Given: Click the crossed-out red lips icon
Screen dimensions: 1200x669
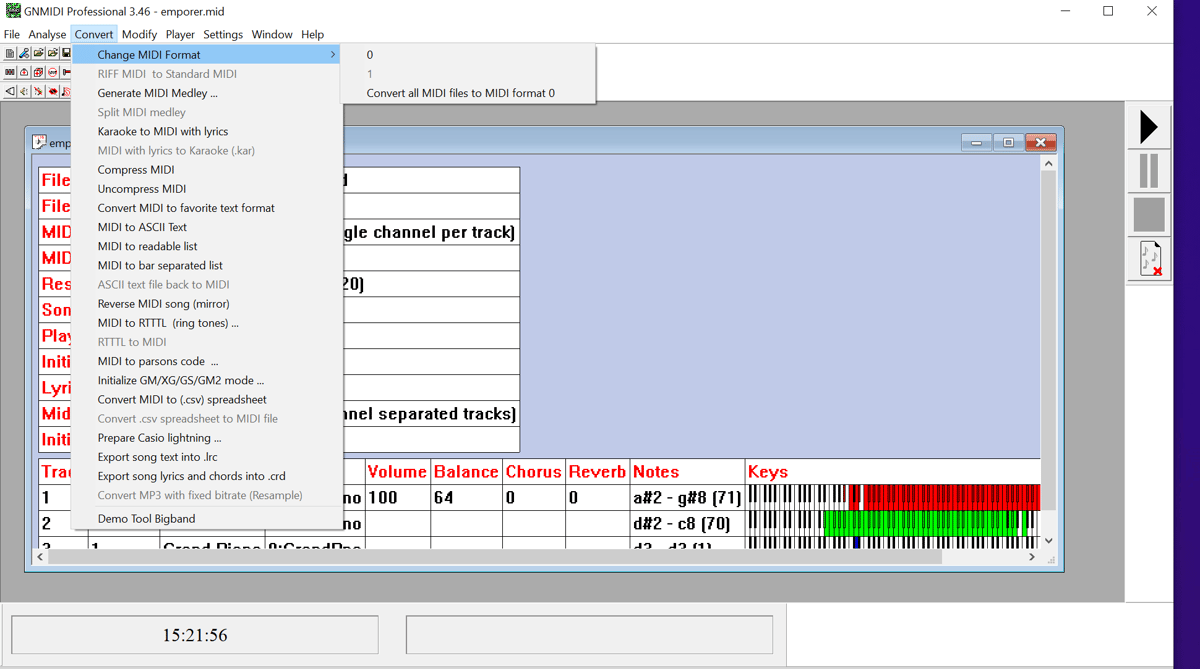Looking at the screenshot, I should 52,91.
